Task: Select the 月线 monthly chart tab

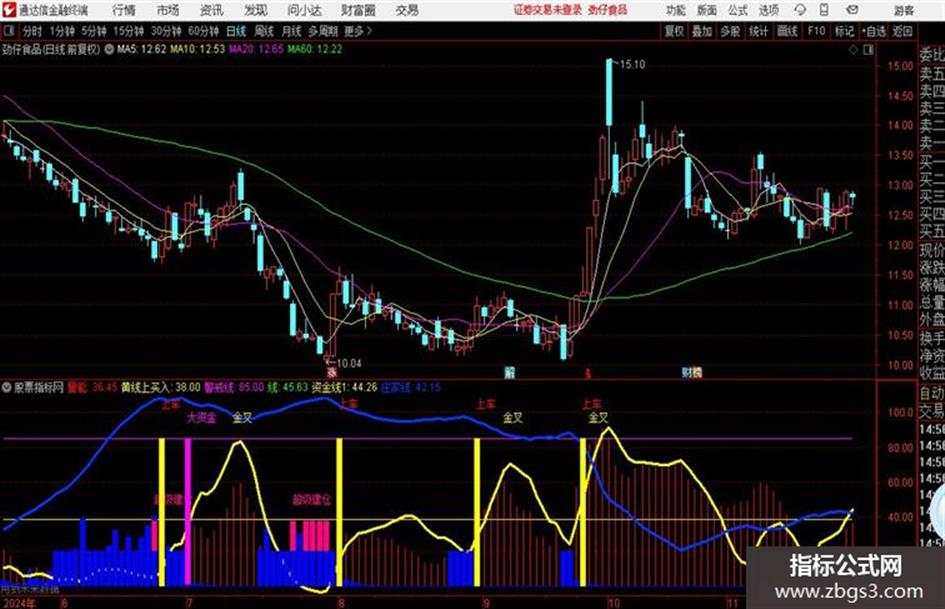Action: pos(291,31)
